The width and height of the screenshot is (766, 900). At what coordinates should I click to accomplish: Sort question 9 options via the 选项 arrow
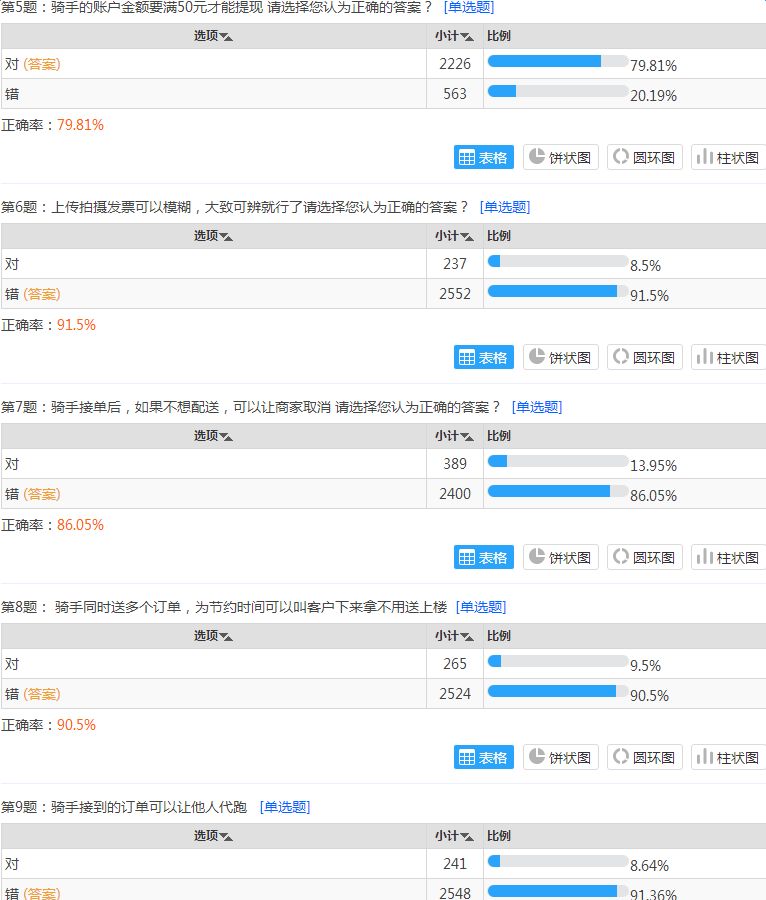226,837
